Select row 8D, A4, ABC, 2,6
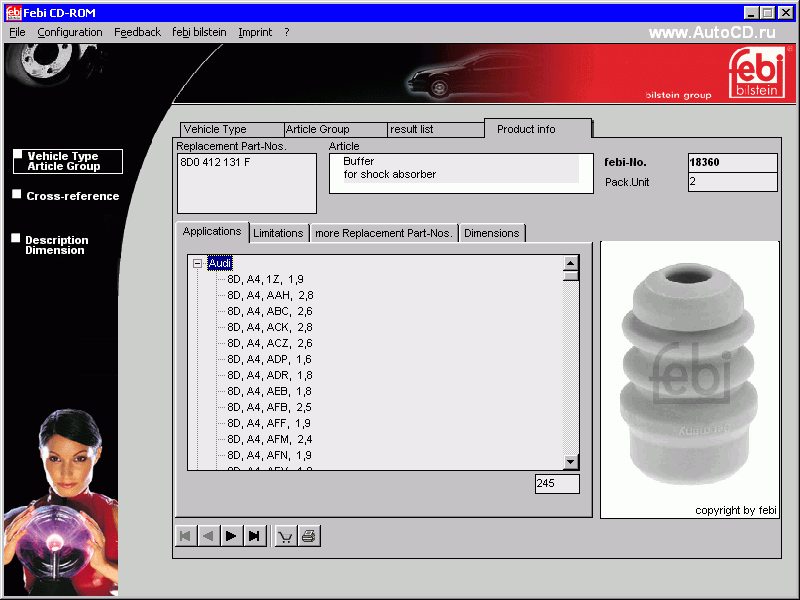The image size is (800, 600). click(x=270, y=311)
